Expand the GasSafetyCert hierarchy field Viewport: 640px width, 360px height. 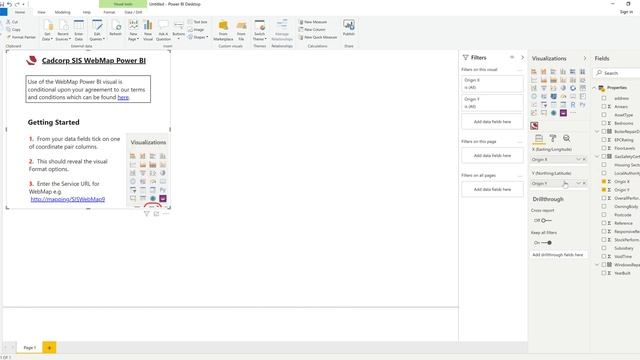click(597, 157)
